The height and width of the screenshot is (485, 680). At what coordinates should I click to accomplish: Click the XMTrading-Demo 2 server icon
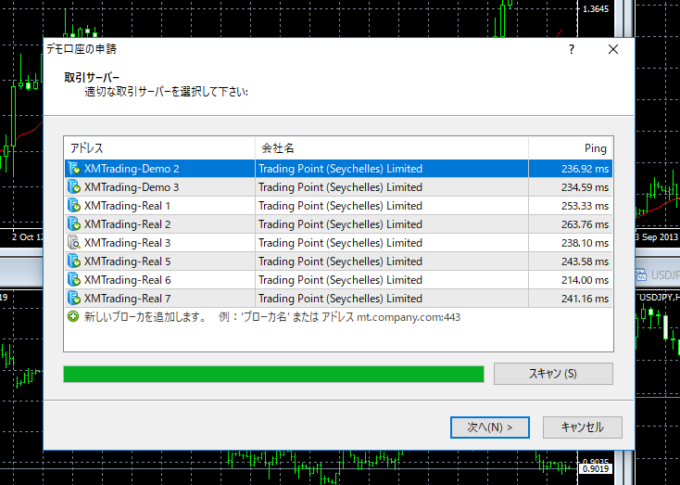click(73, 169)
